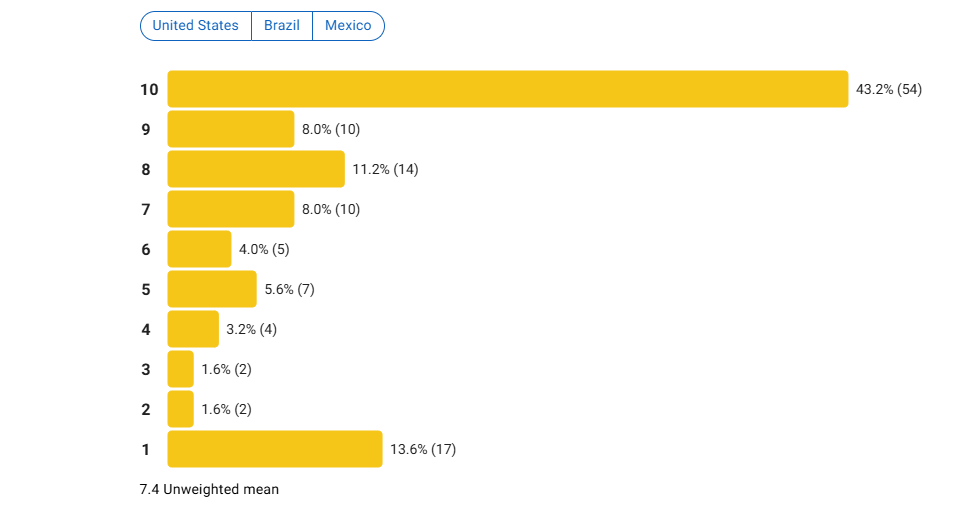Select the bar for rating 5

point(212,289)
